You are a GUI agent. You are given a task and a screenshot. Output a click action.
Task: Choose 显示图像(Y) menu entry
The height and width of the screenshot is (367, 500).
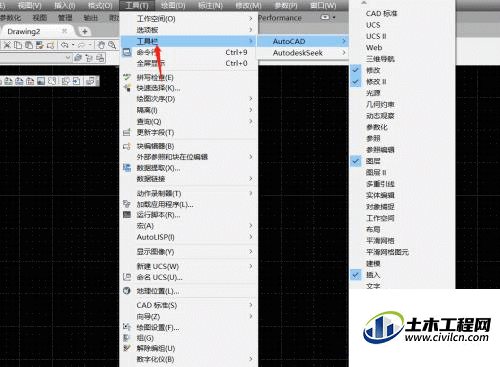(x=188, y=252)
